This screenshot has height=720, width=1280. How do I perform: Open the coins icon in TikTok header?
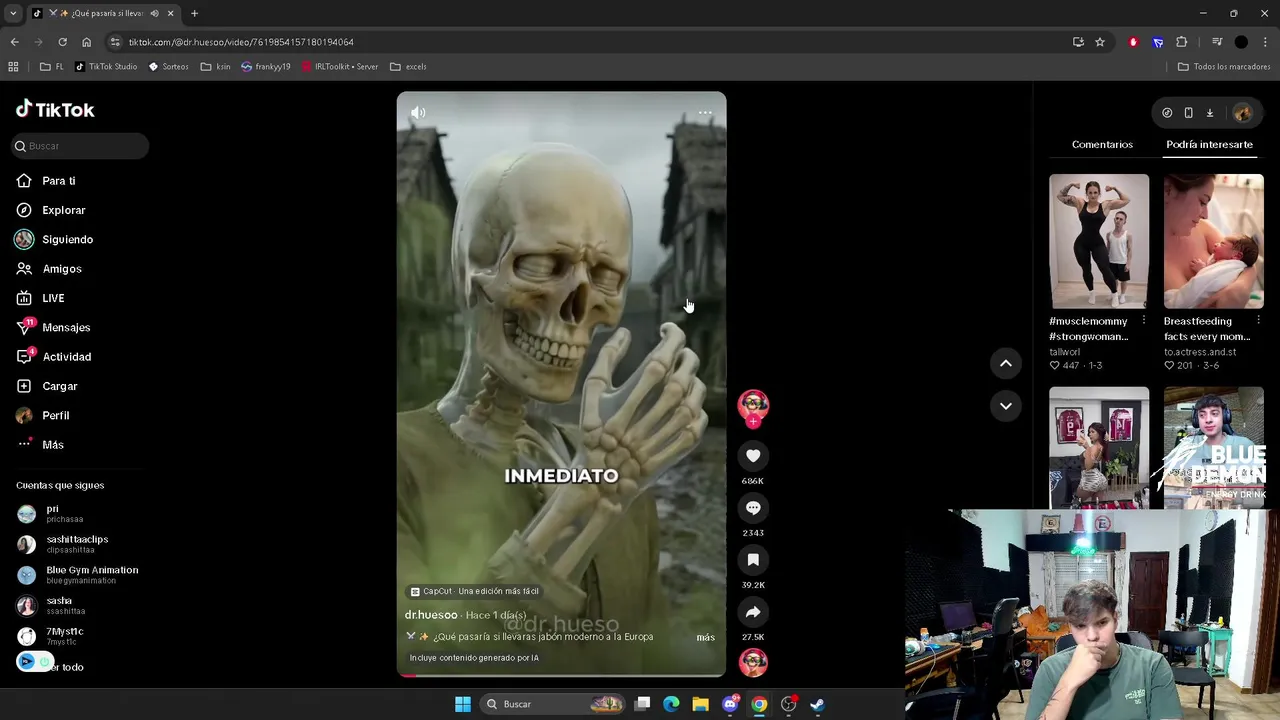tap(1167, 113)
